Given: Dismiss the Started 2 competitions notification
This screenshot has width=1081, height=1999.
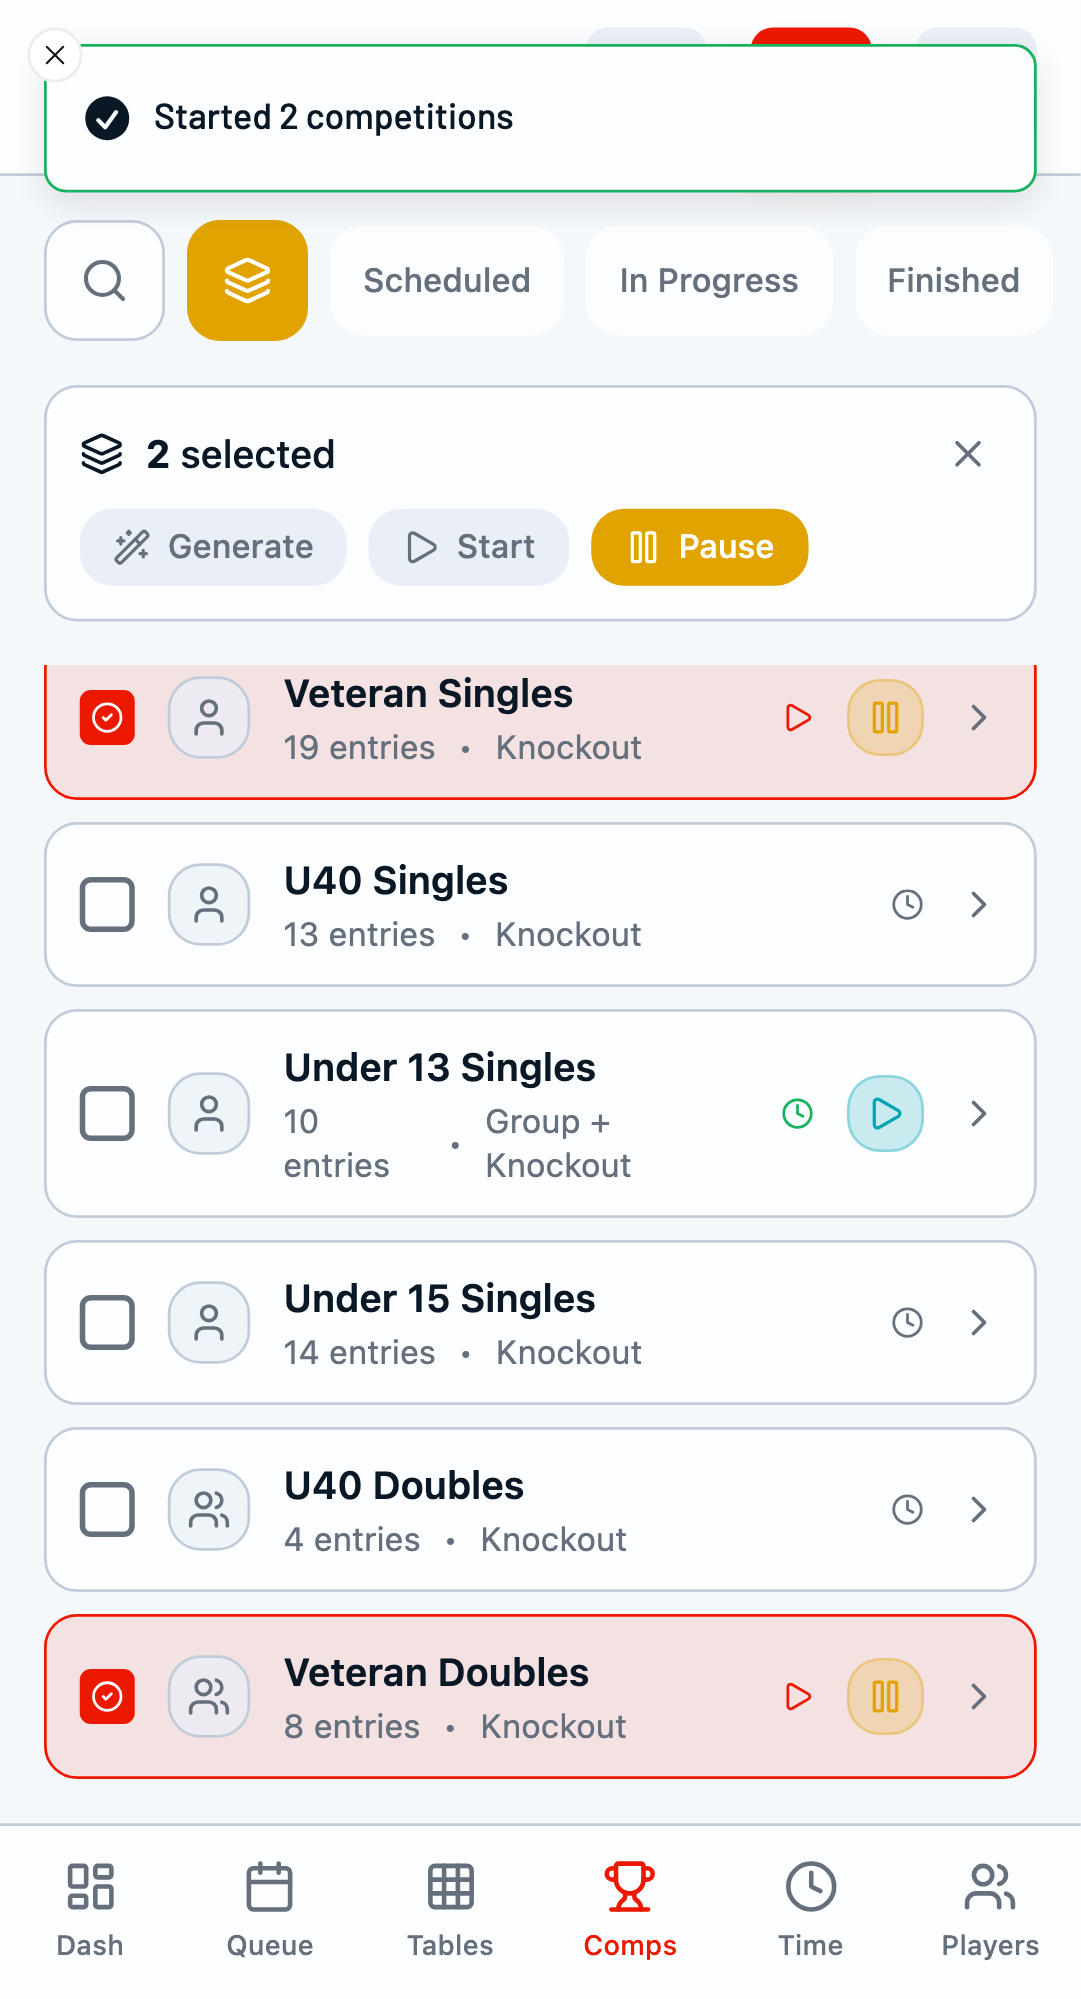Looking at the screenshot, I should pos(55,55).
